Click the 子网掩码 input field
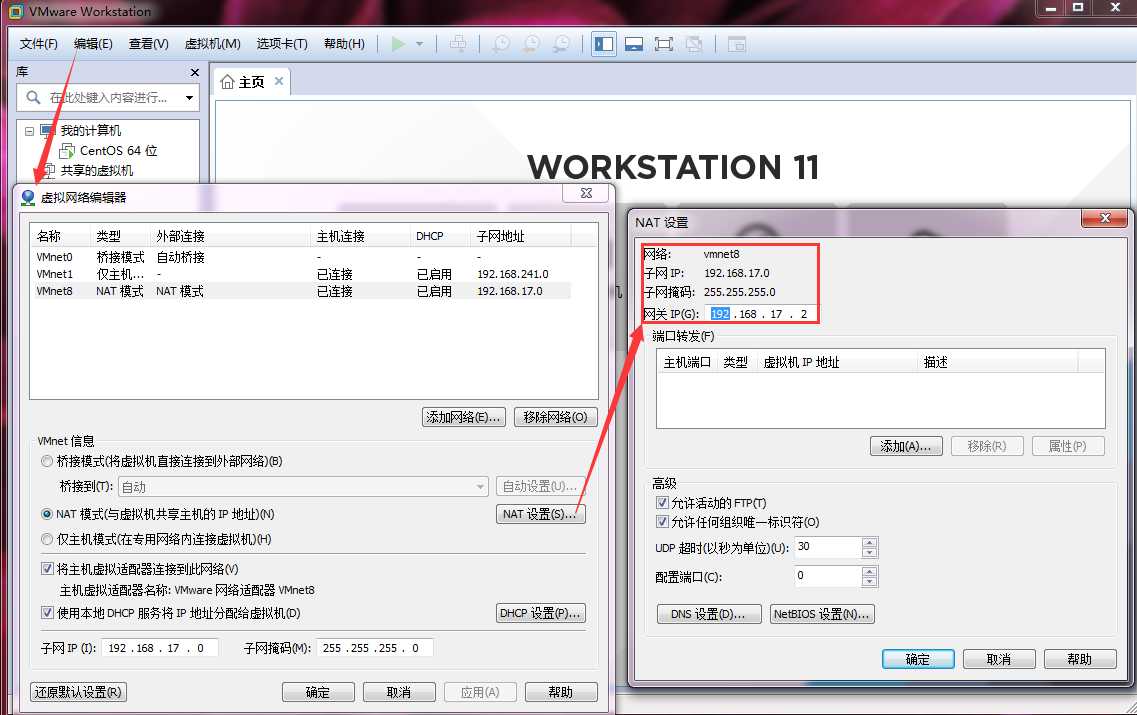This screenshot has height=715, width=1137. [x=375, y=648]
